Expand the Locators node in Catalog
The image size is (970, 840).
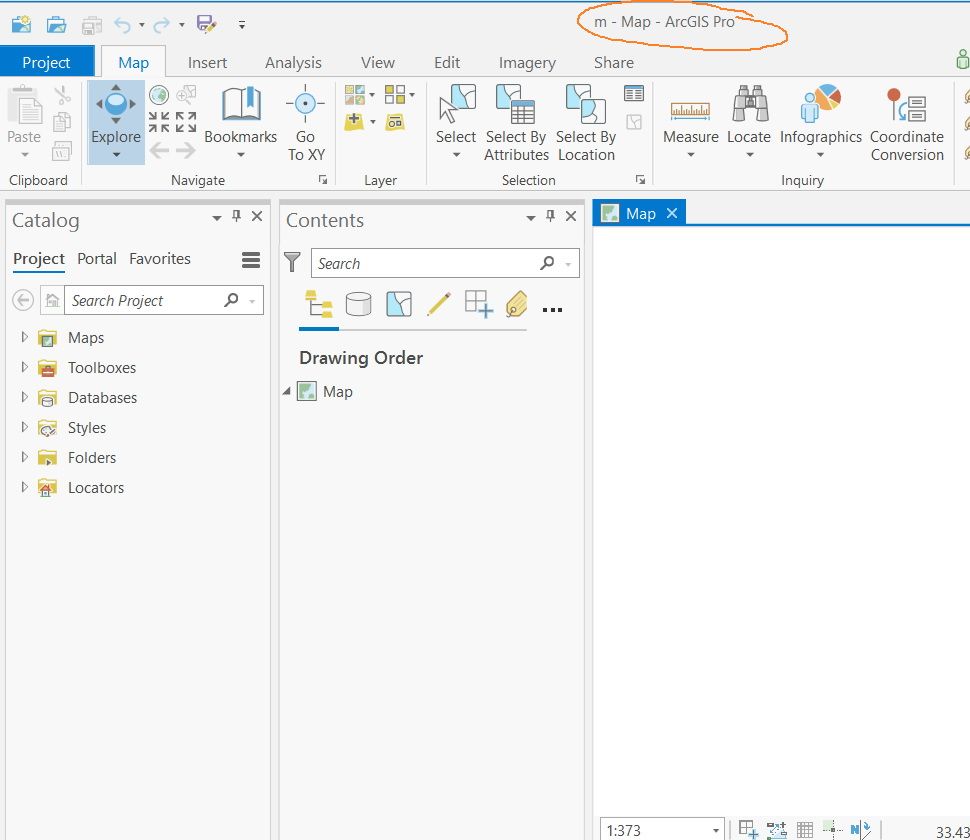coord(24,487)
